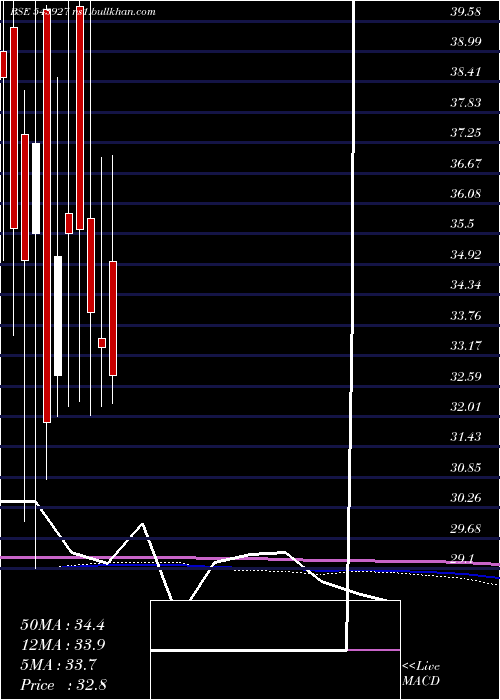Click the 30.26 price axis label

point(466,497)
